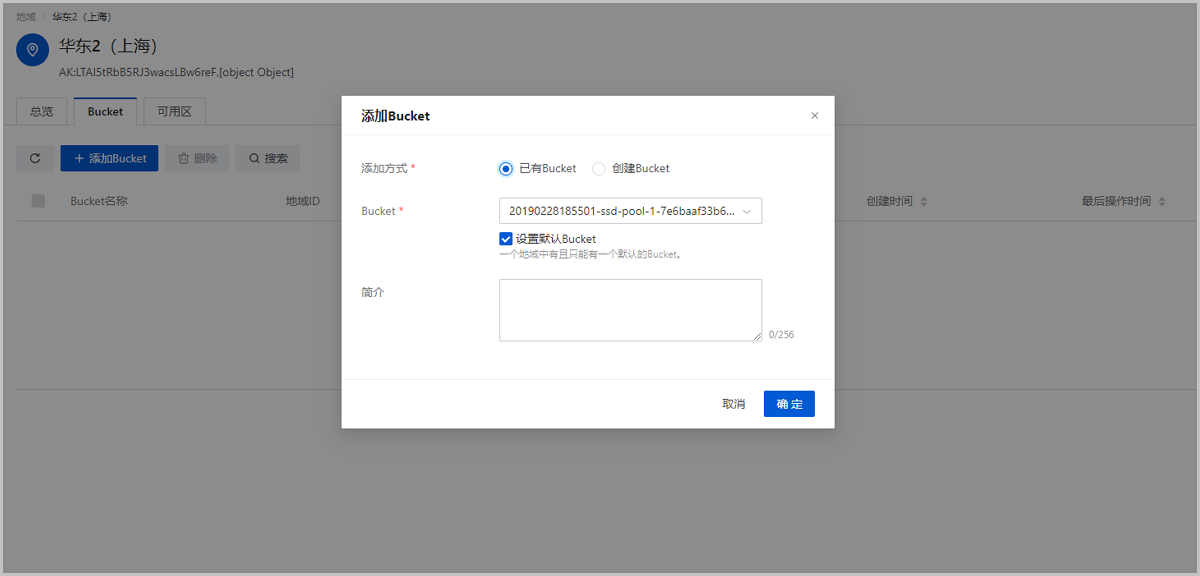The width and height of the screenshot is (1200, 576).
Task: Click the location pin icon beside 华东2
Action: [33, 50]
